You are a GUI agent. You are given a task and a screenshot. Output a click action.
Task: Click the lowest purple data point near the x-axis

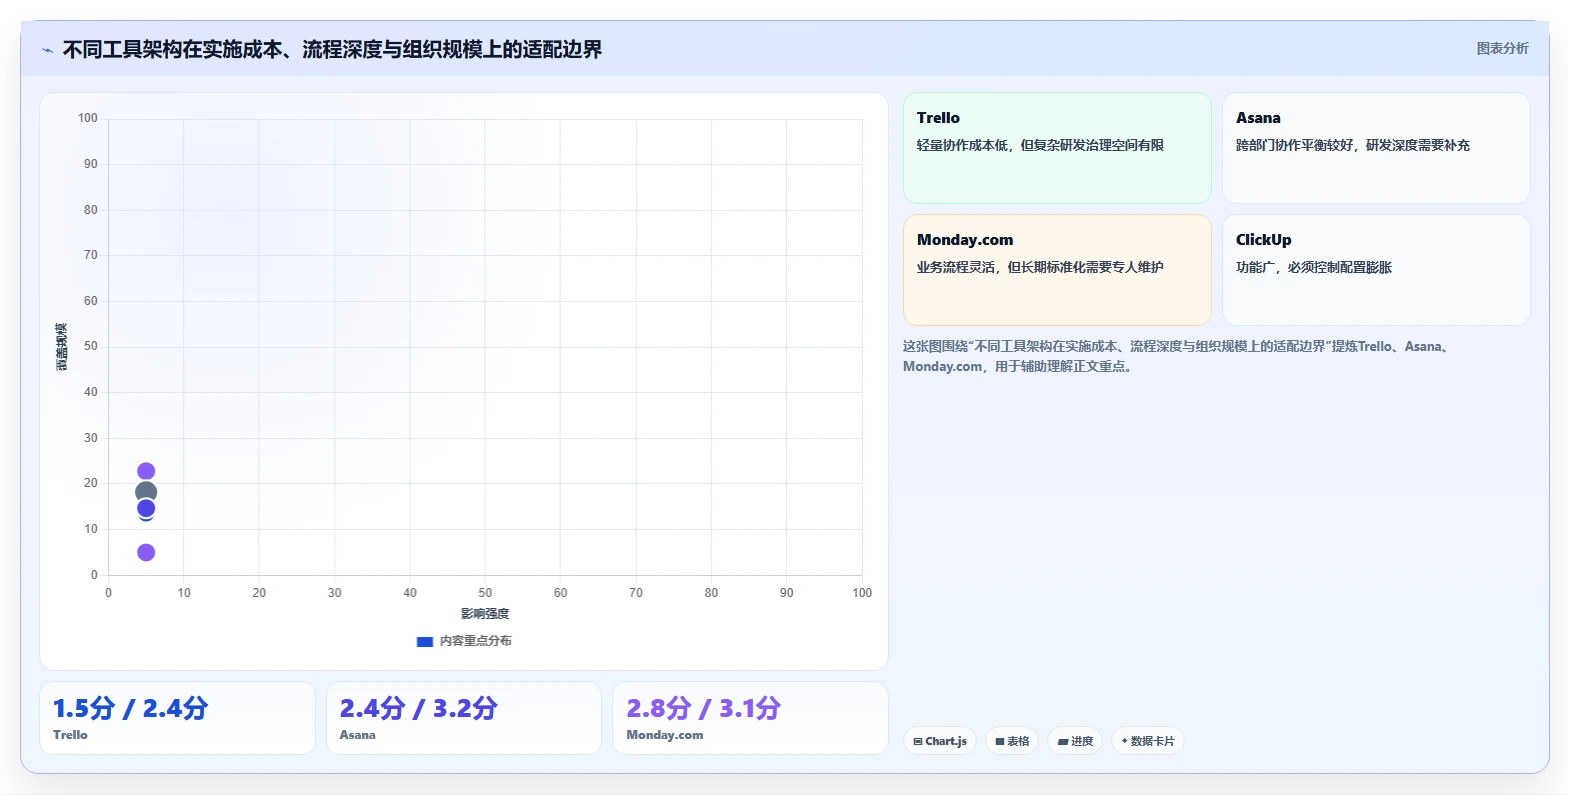(146, 552)
